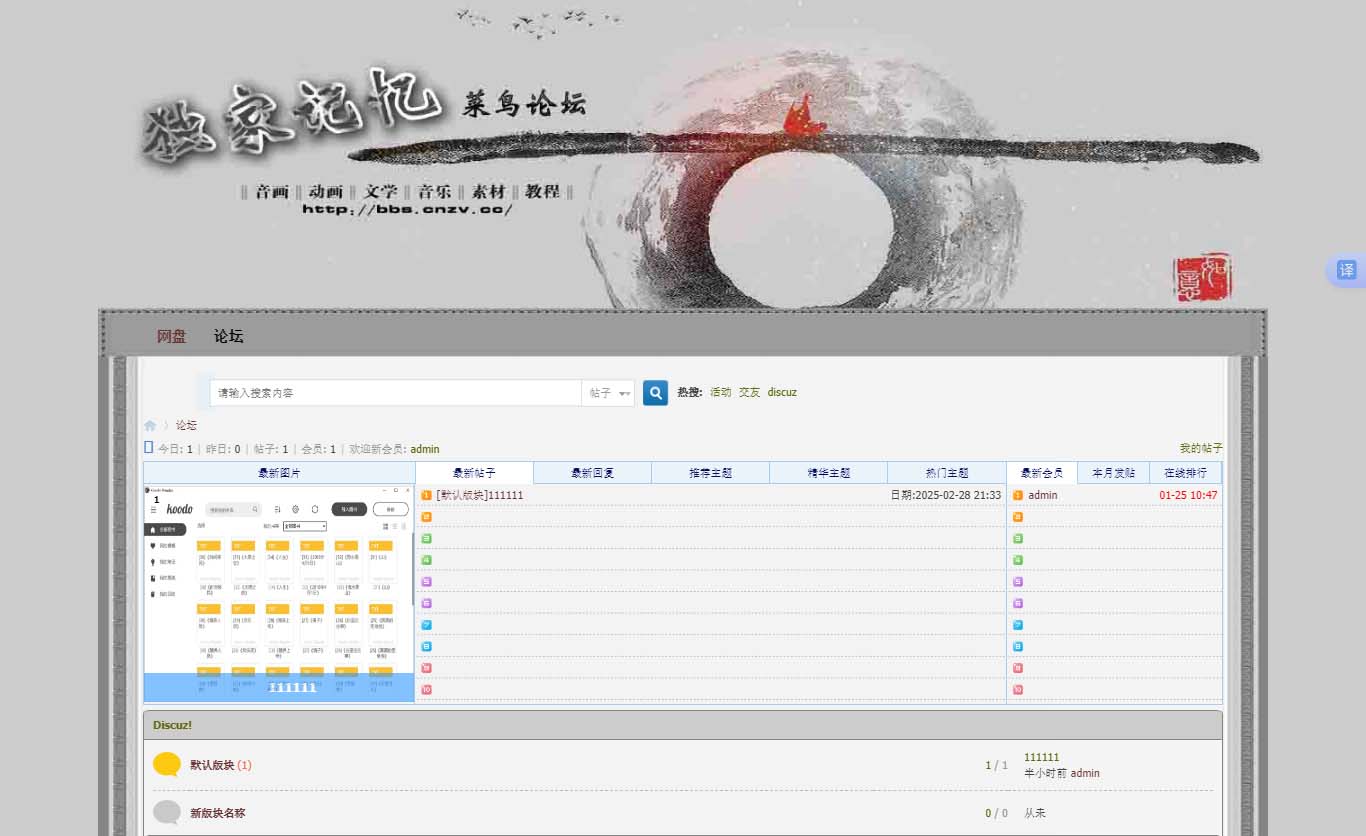Click the small stats icon before 今日
This screenshot has height=836, width=1366.
[149, 448]
